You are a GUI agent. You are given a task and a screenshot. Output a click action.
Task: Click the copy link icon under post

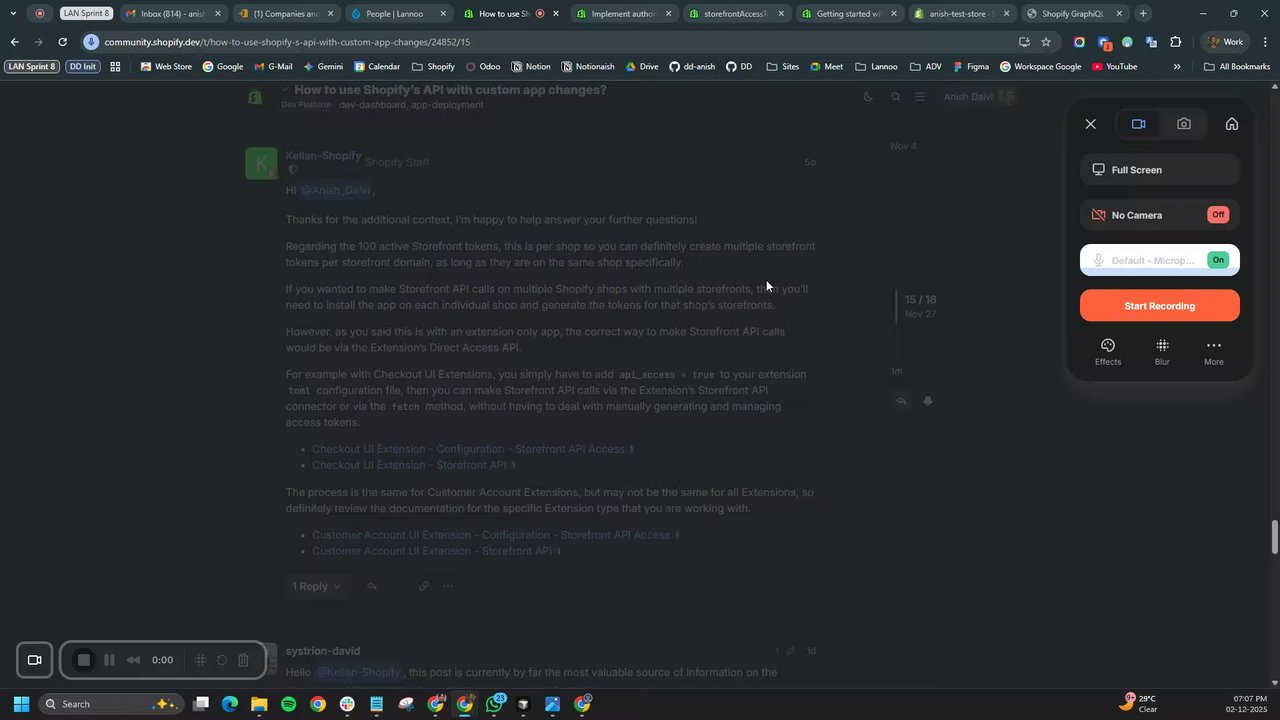[424, 587]
